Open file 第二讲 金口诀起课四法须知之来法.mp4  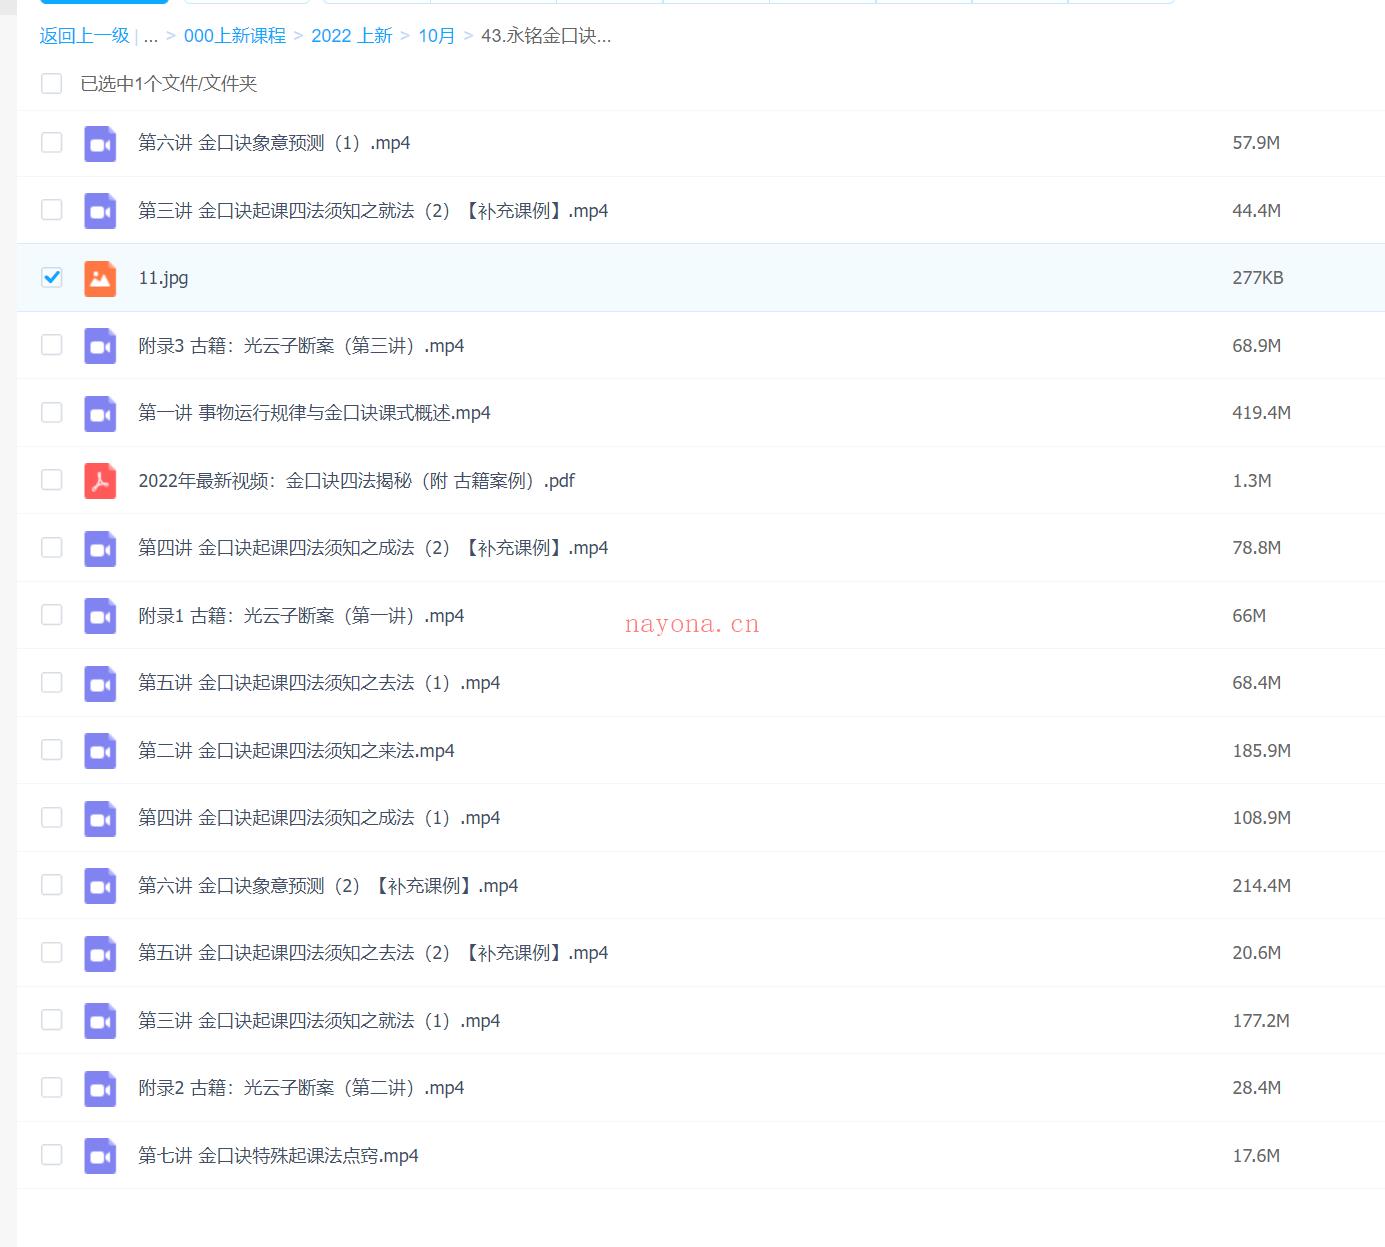point(296,751)
